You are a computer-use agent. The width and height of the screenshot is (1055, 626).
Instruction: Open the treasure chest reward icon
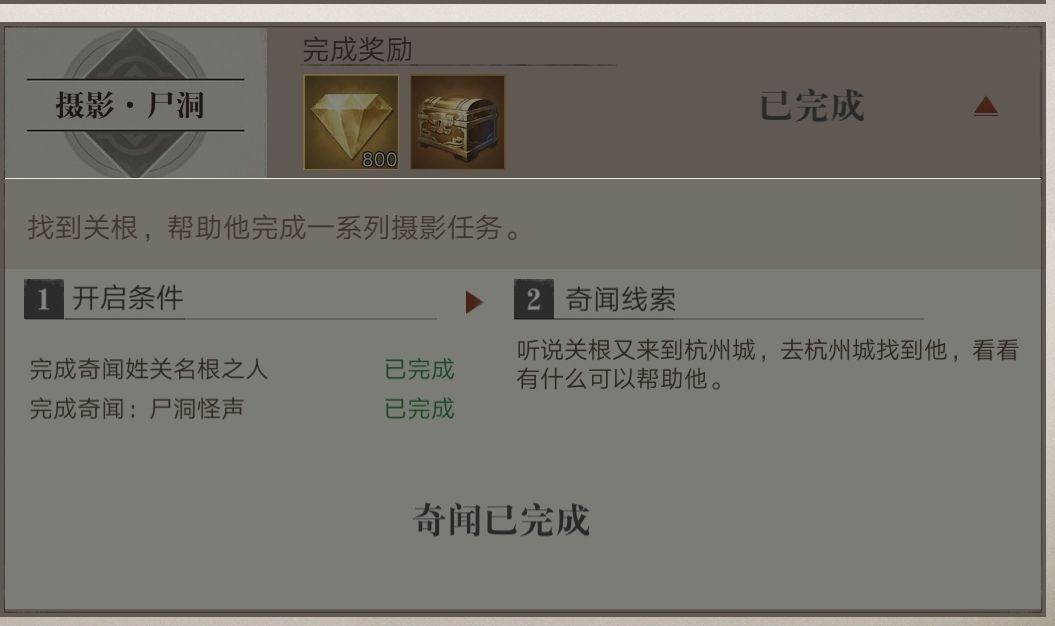pos(458,122)
